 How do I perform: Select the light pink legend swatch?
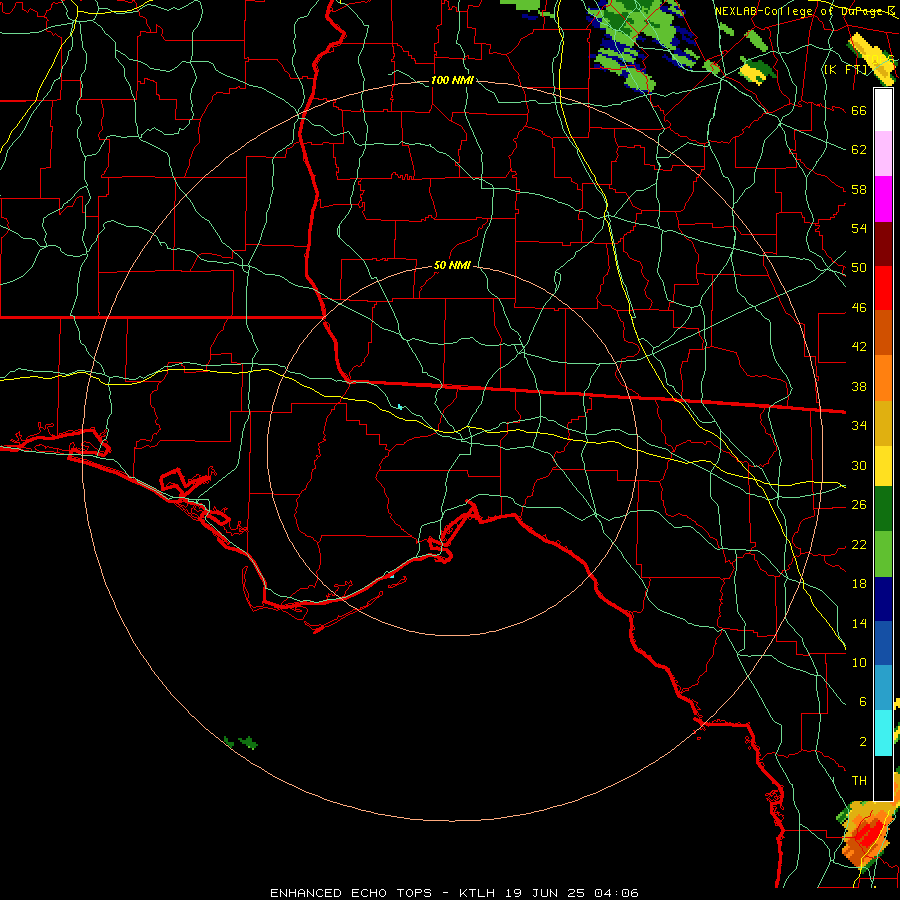coord(883,154)
